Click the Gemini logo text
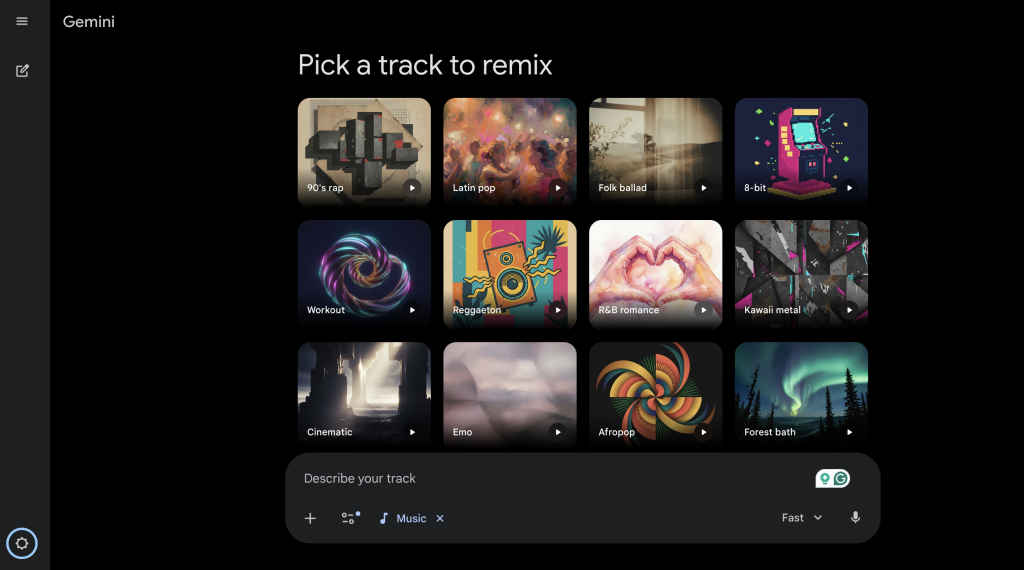Image resolution: width=1024 pixels, height=570 pixels. tap(89, 21)
